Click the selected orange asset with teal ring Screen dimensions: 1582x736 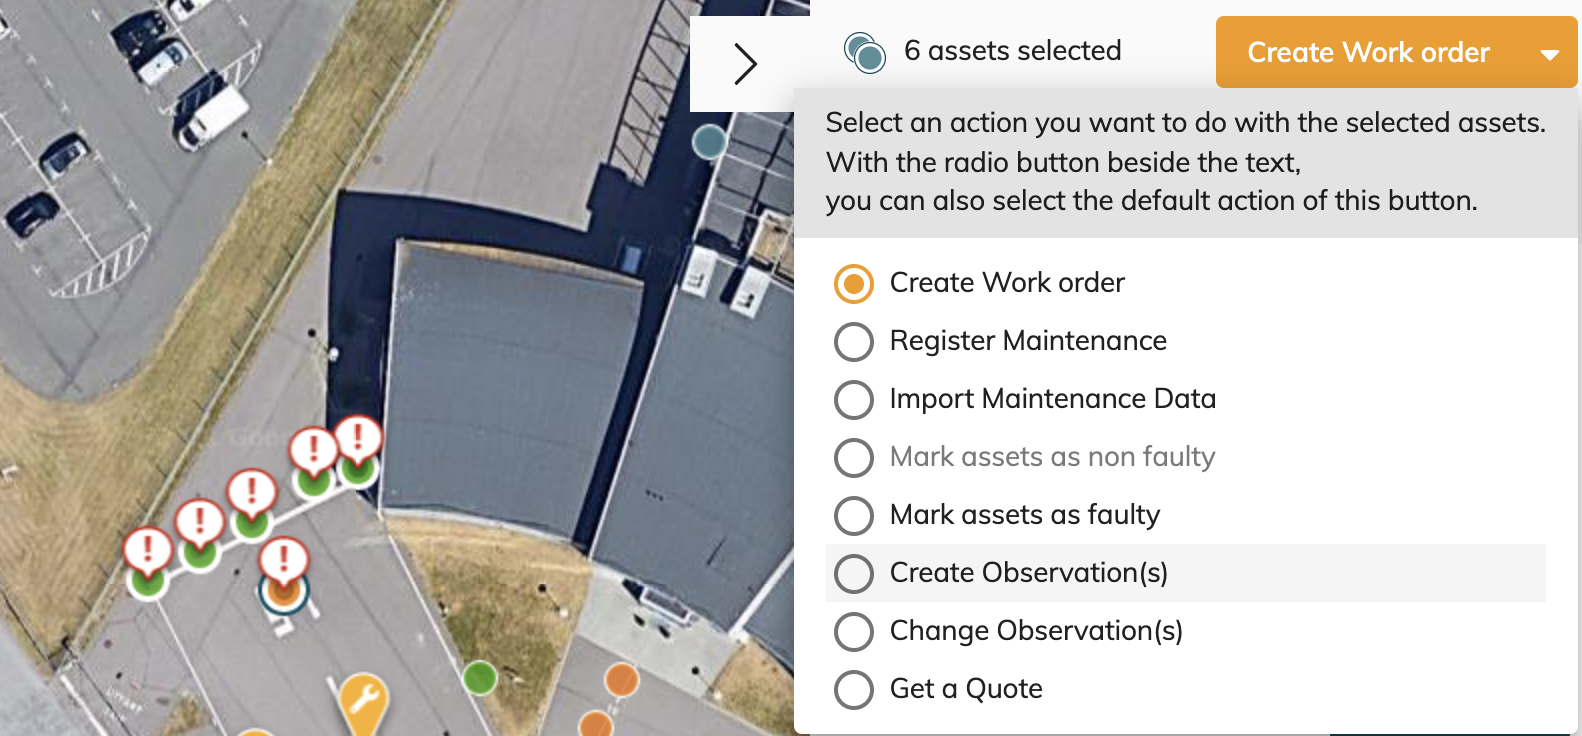(283, 592)
